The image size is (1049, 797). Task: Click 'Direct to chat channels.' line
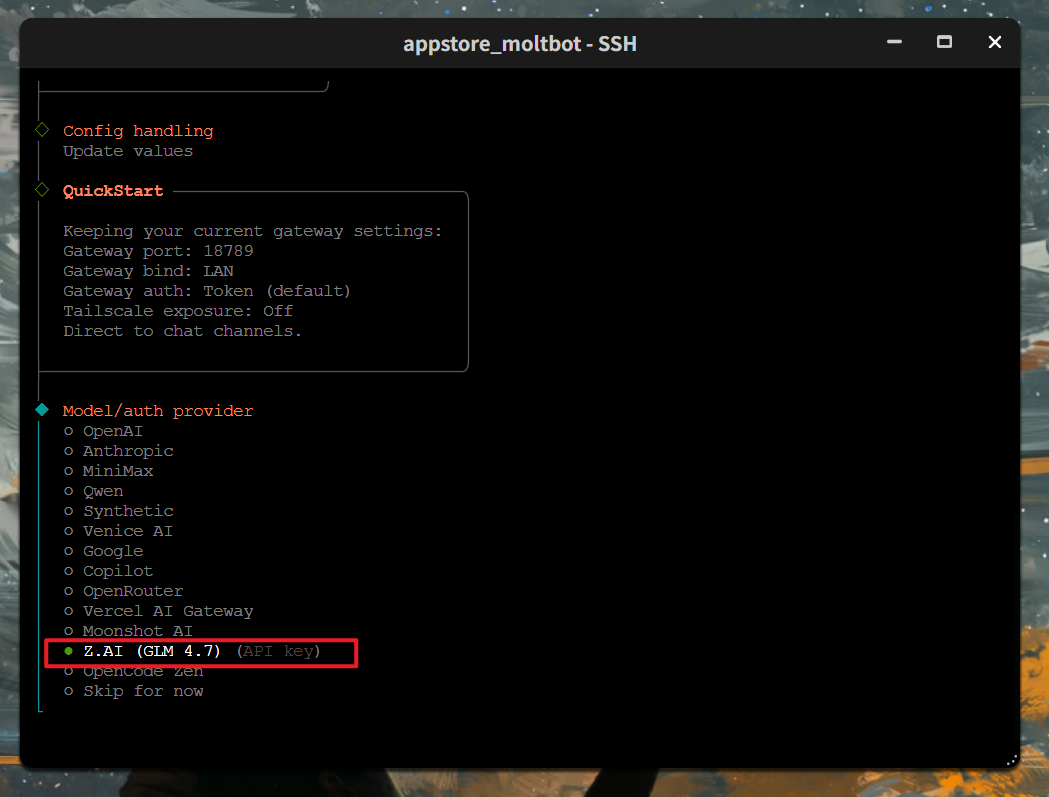(x=182, y=331)
